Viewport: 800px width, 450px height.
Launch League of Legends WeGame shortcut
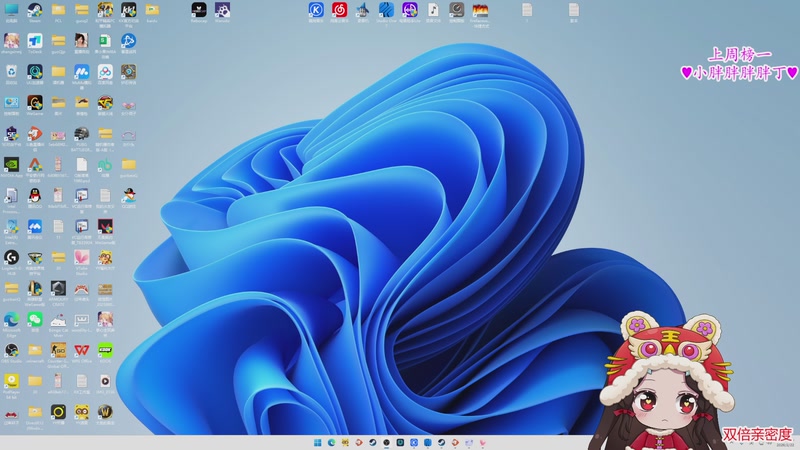35,289
